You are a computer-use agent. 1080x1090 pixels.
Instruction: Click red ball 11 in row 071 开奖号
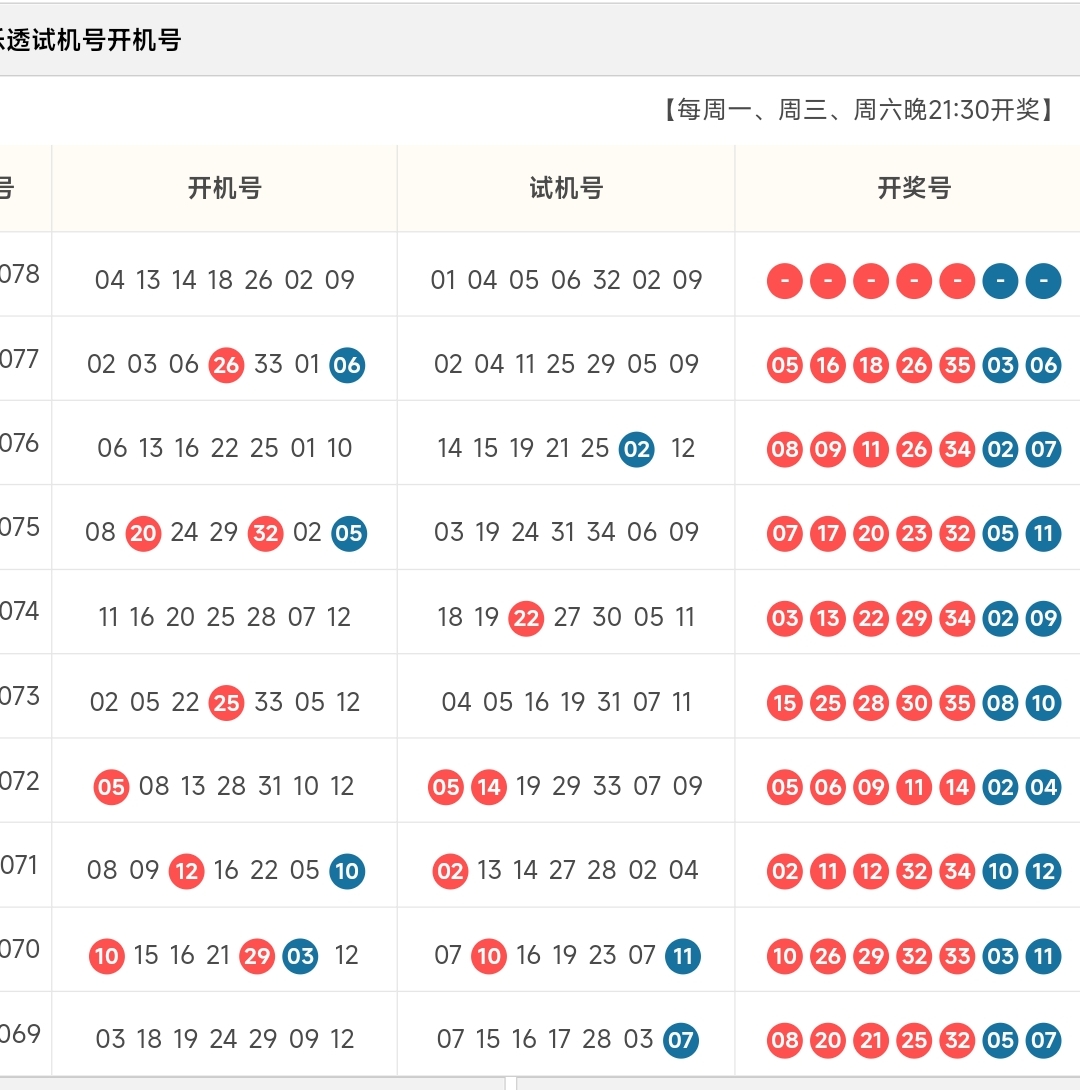(x=828, y=871)
